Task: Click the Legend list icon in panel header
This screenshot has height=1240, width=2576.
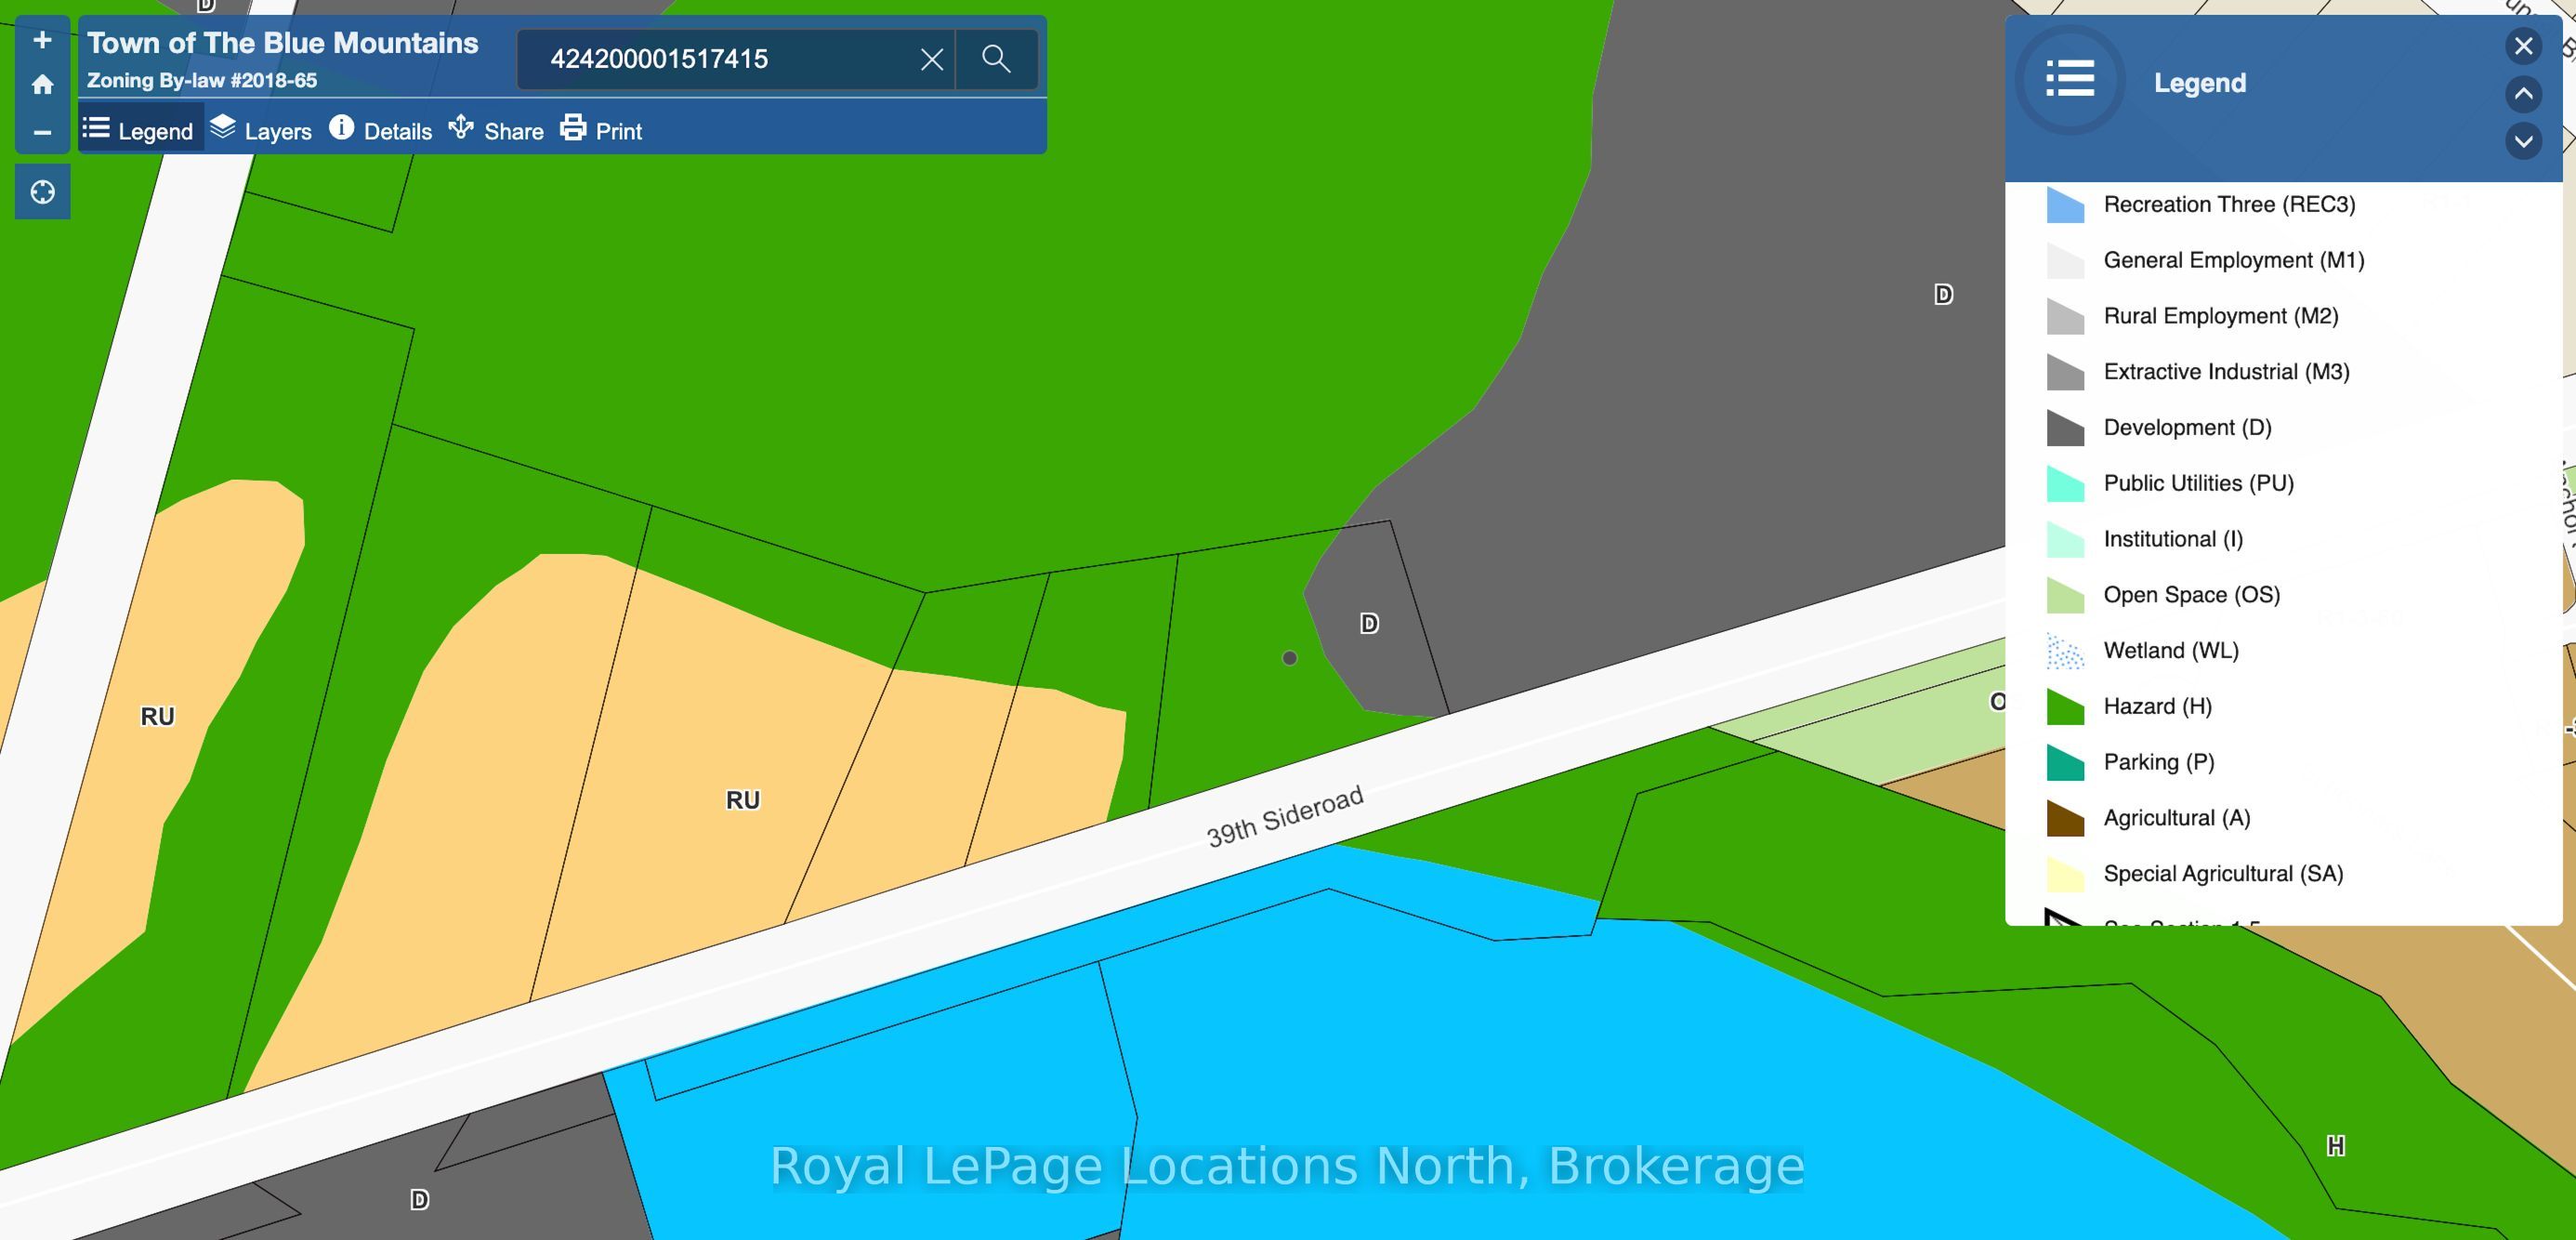Action: (x=2069, y=79)
